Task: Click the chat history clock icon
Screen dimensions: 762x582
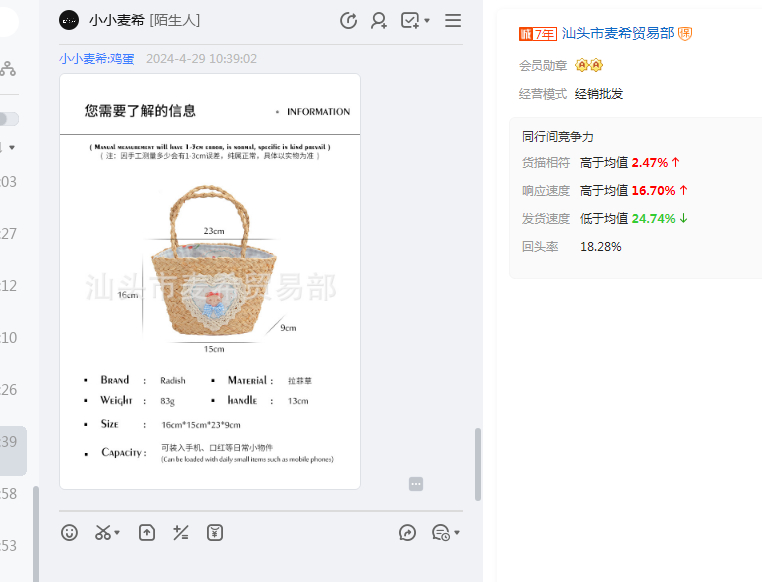Action: [x=348, y=20]
